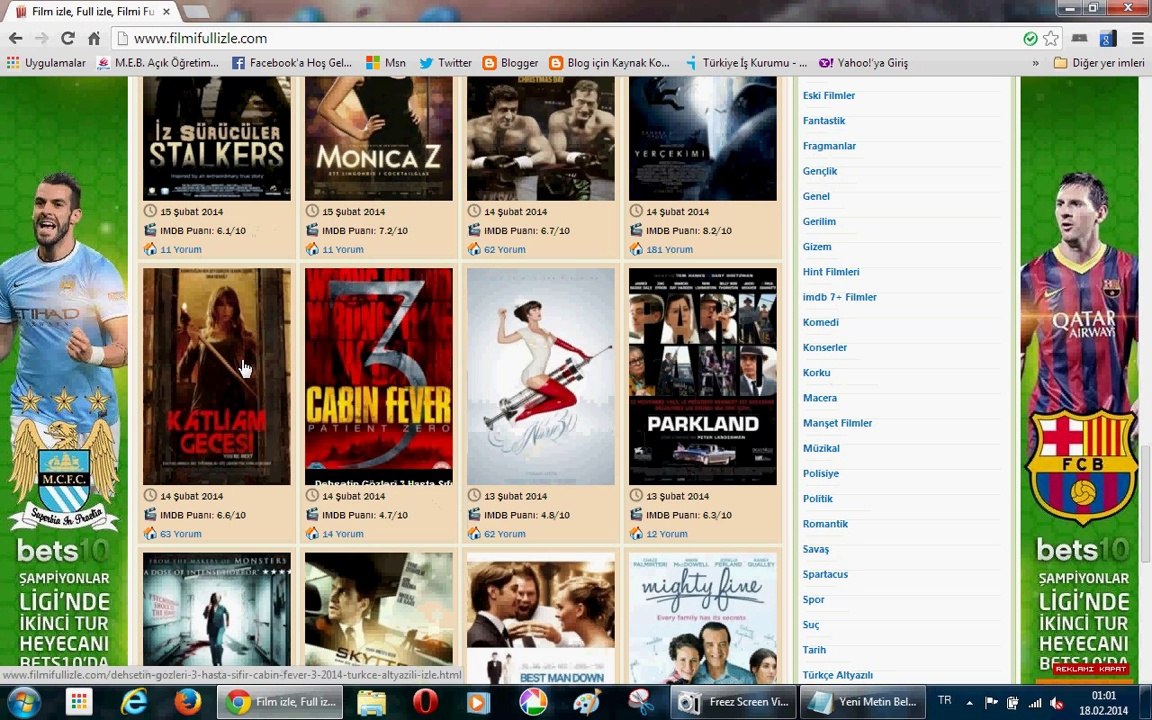Open the Diğer yer imleri folder
The image size is (1152, 720).
coord(1098,63)
